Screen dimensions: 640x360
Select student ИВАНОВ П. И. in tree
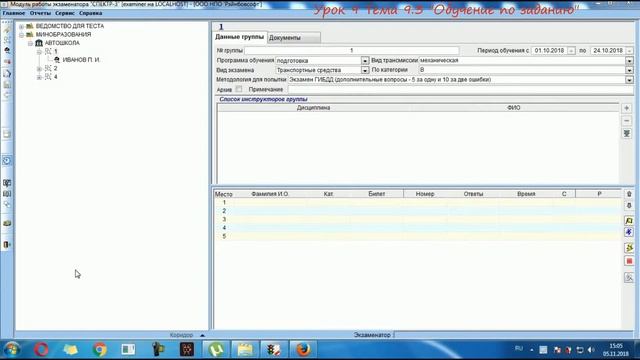pyautogui.click(x=81, y=60)
